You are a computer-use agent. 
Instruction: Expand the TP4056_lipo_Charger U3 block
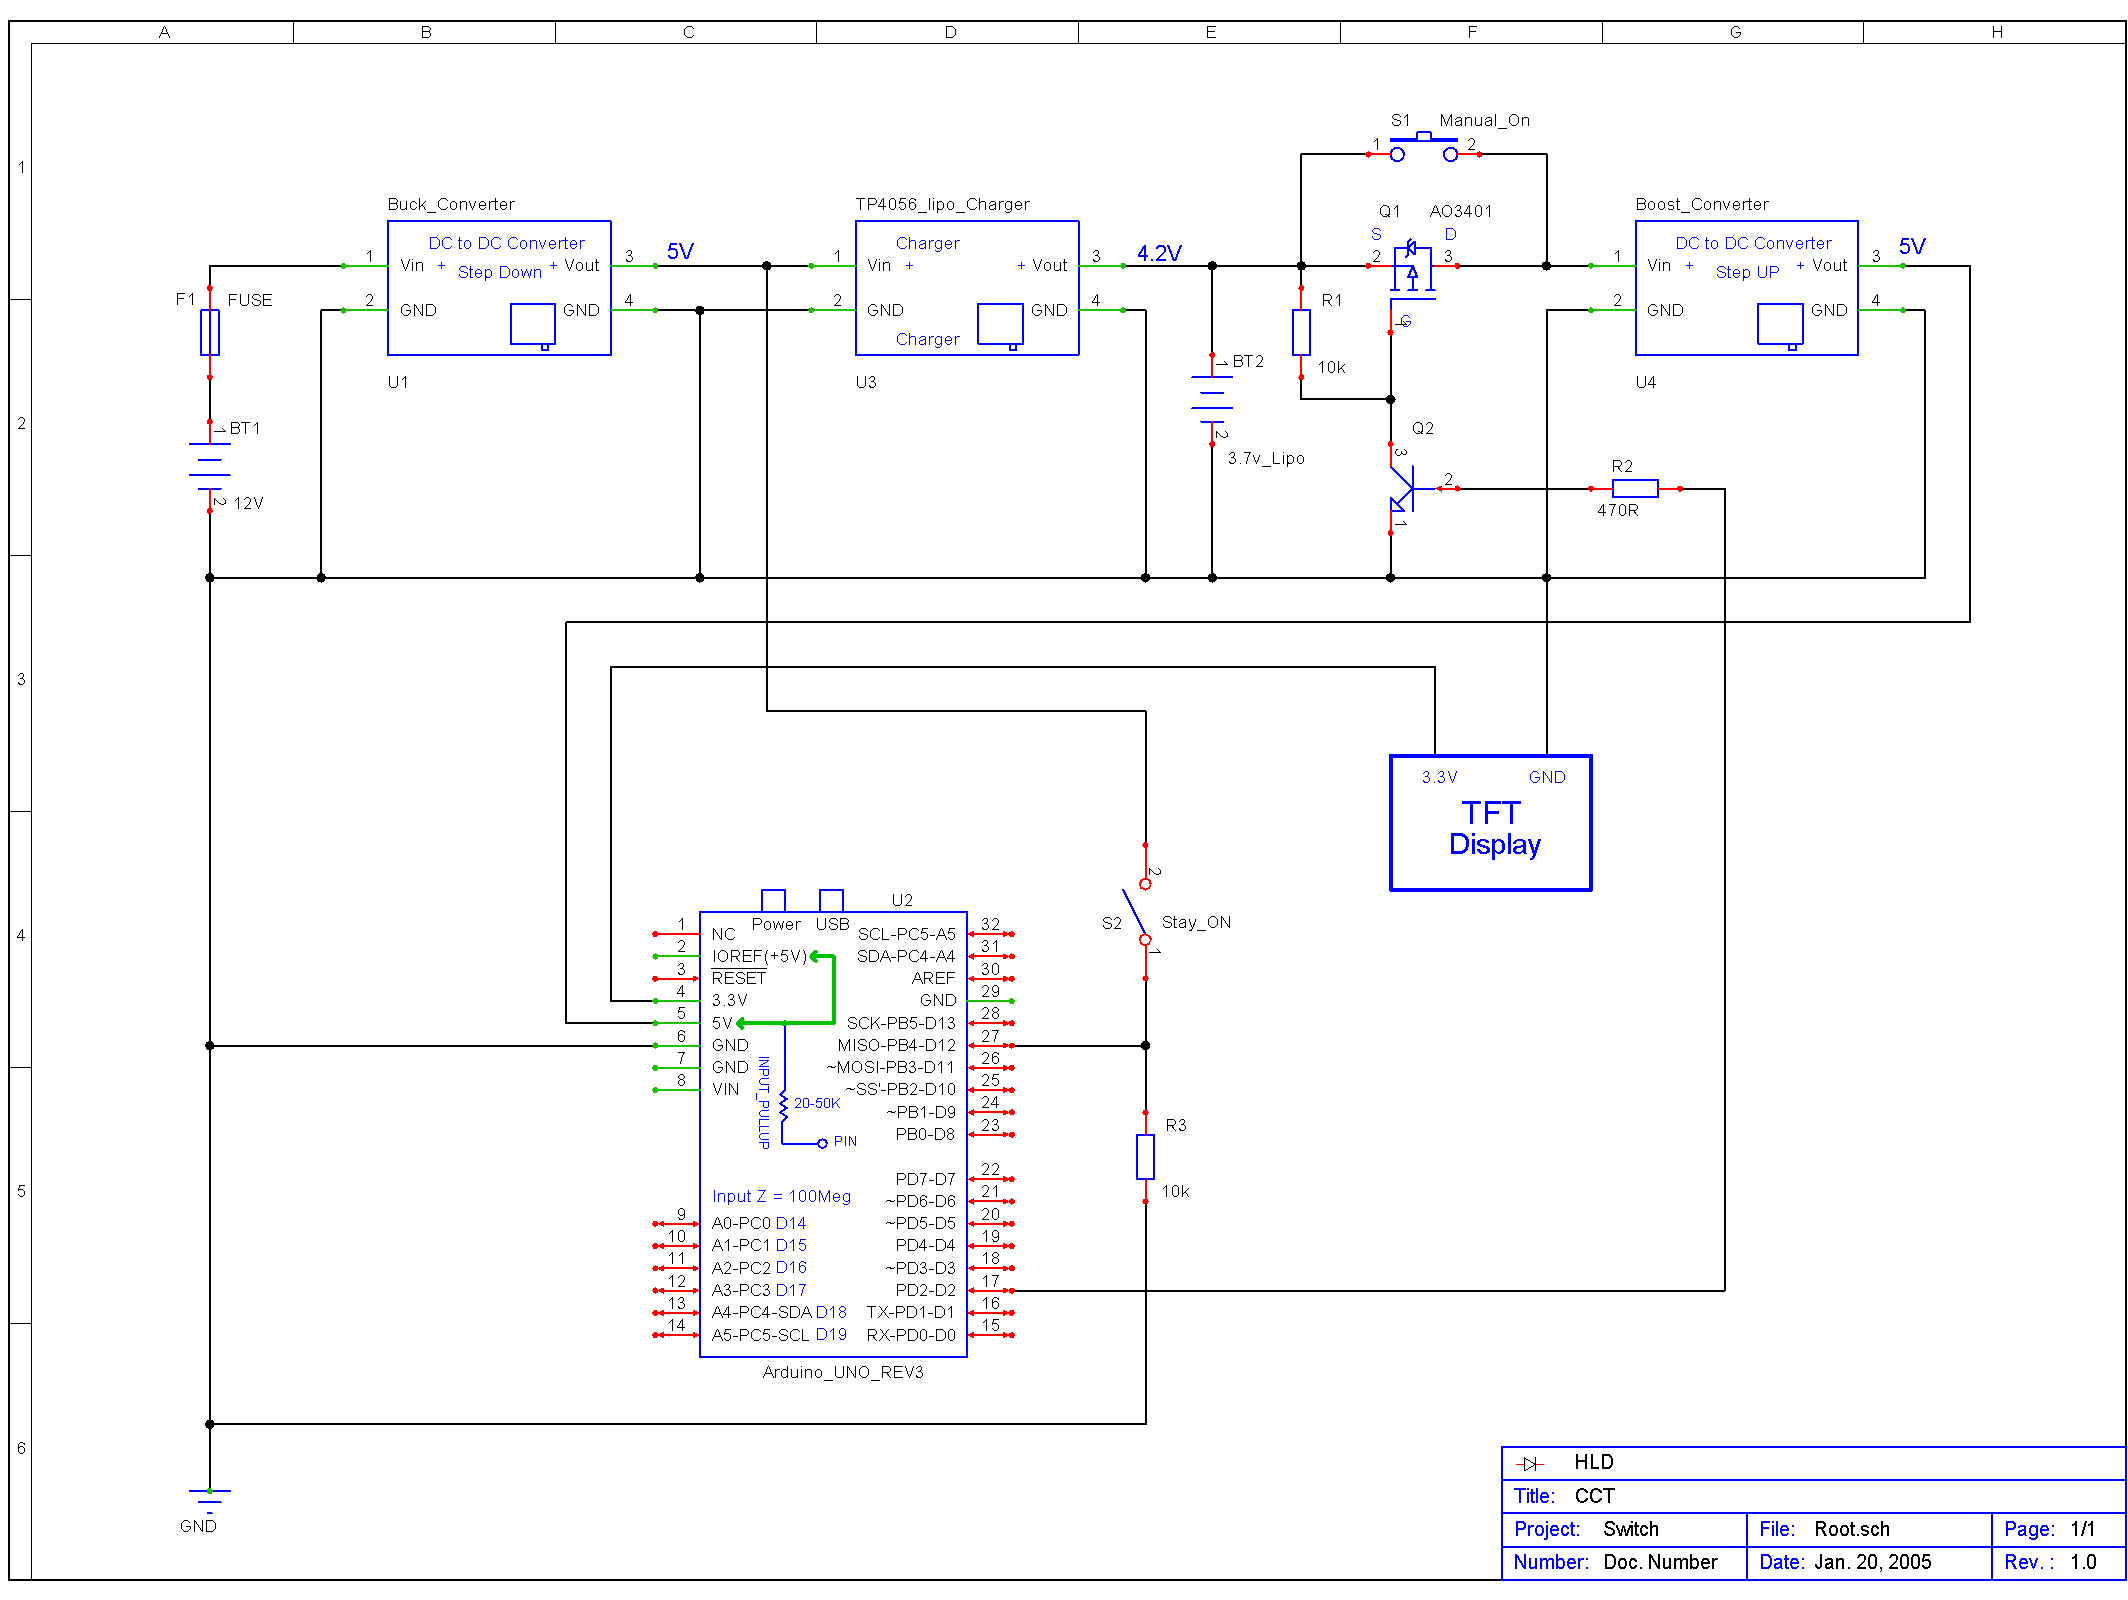click(966, 287)
